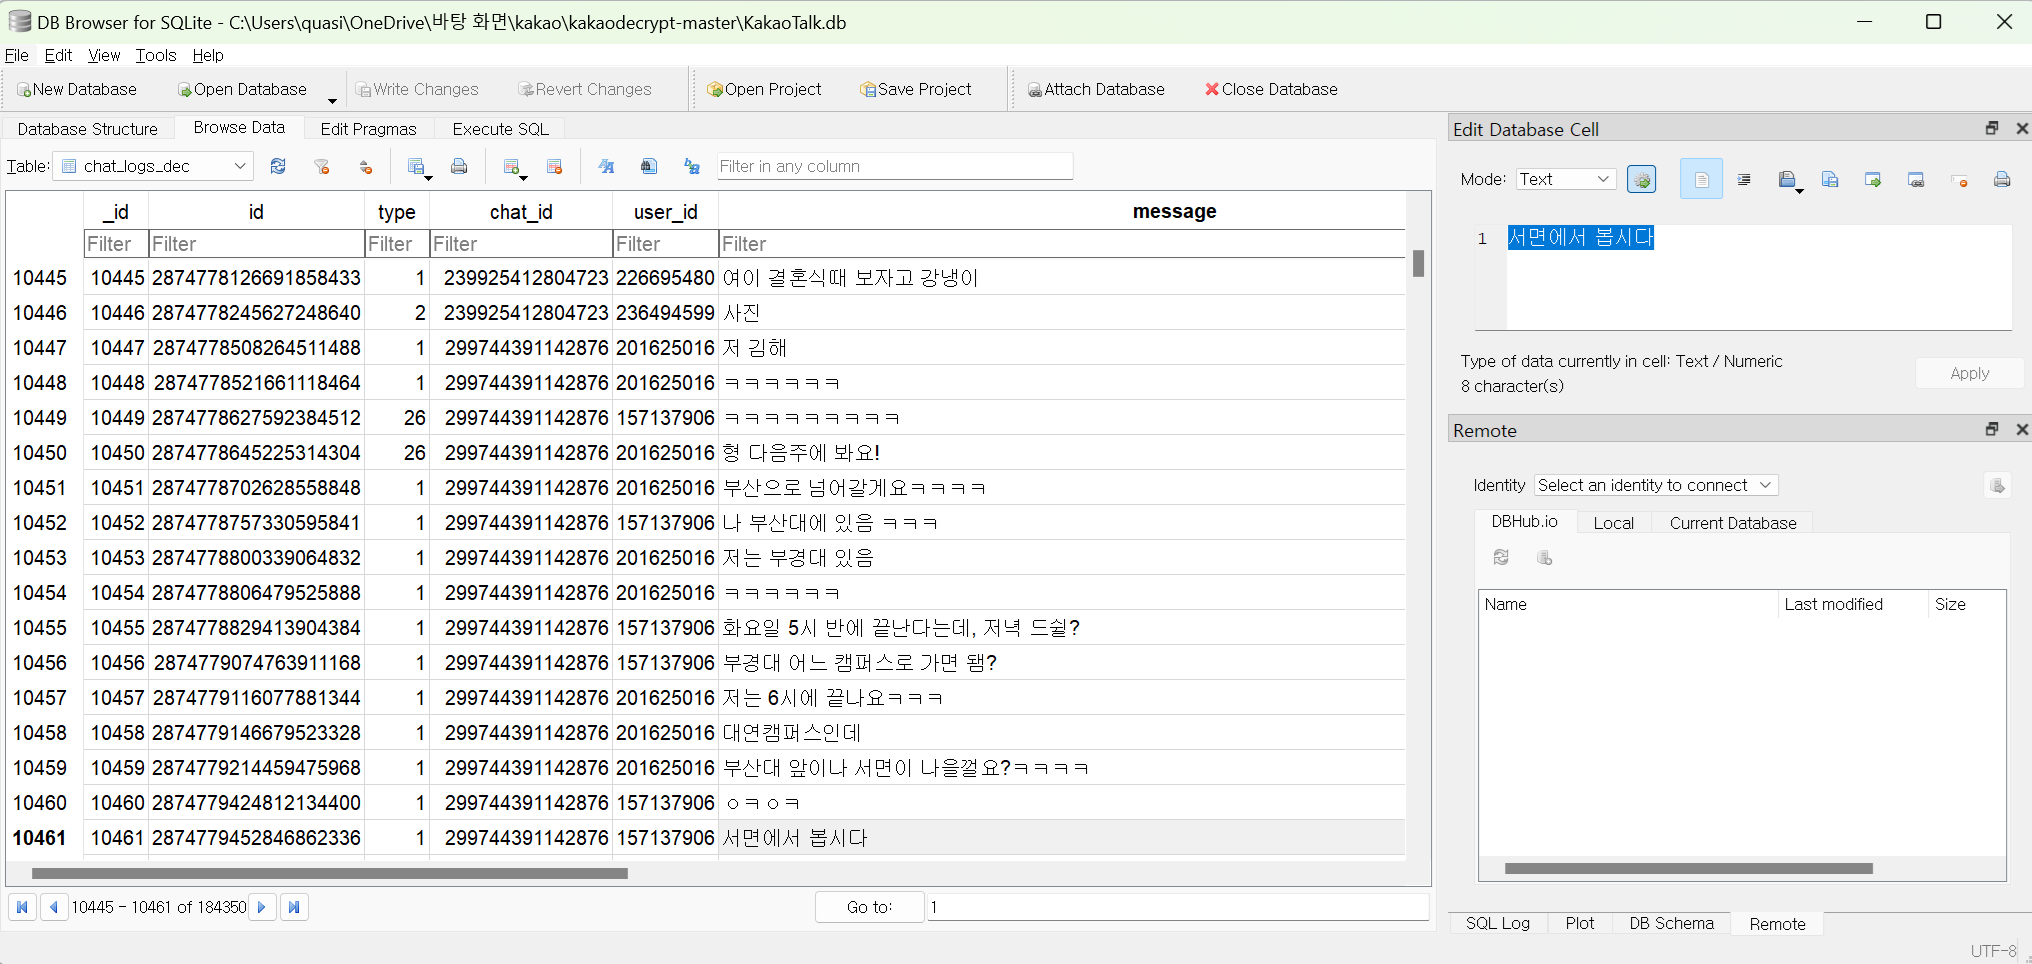Image resolution: width=2032 pixels, height=964 pixels.
Task: Click the table's vertical scrollbar thumb
Action: 1418,263
